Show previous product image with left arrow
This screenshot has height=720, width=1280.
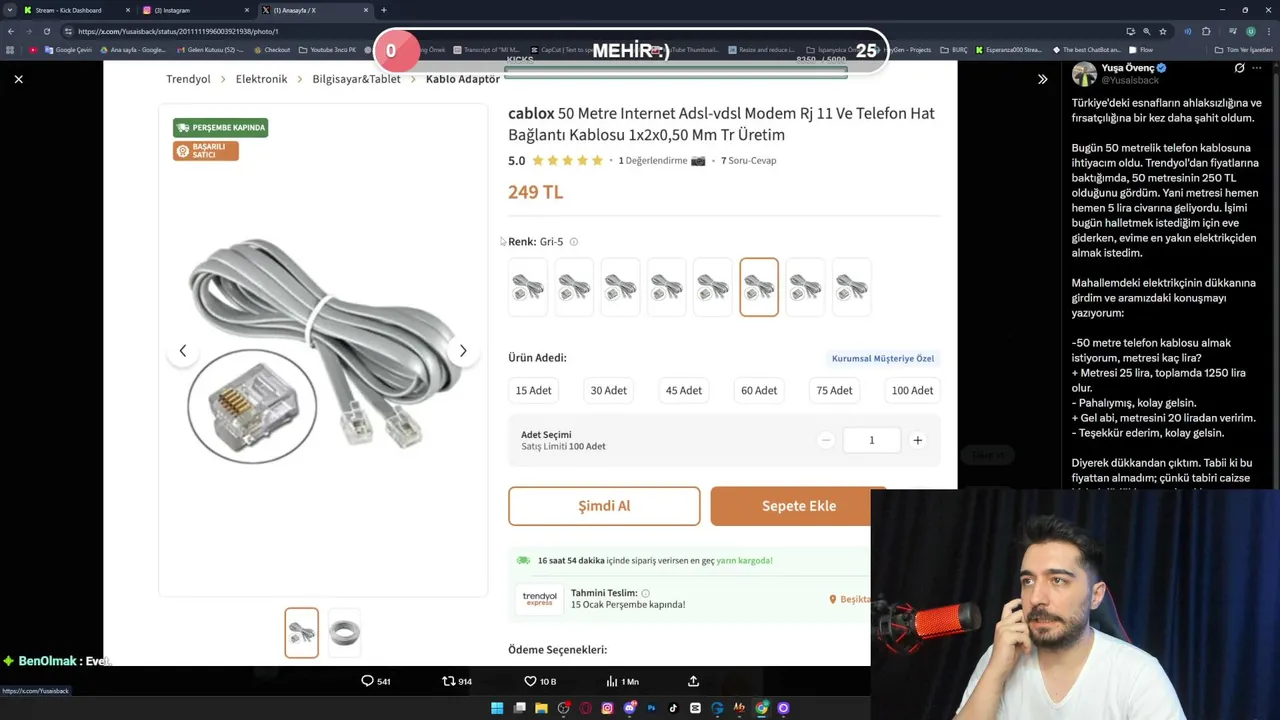point(182,351)
